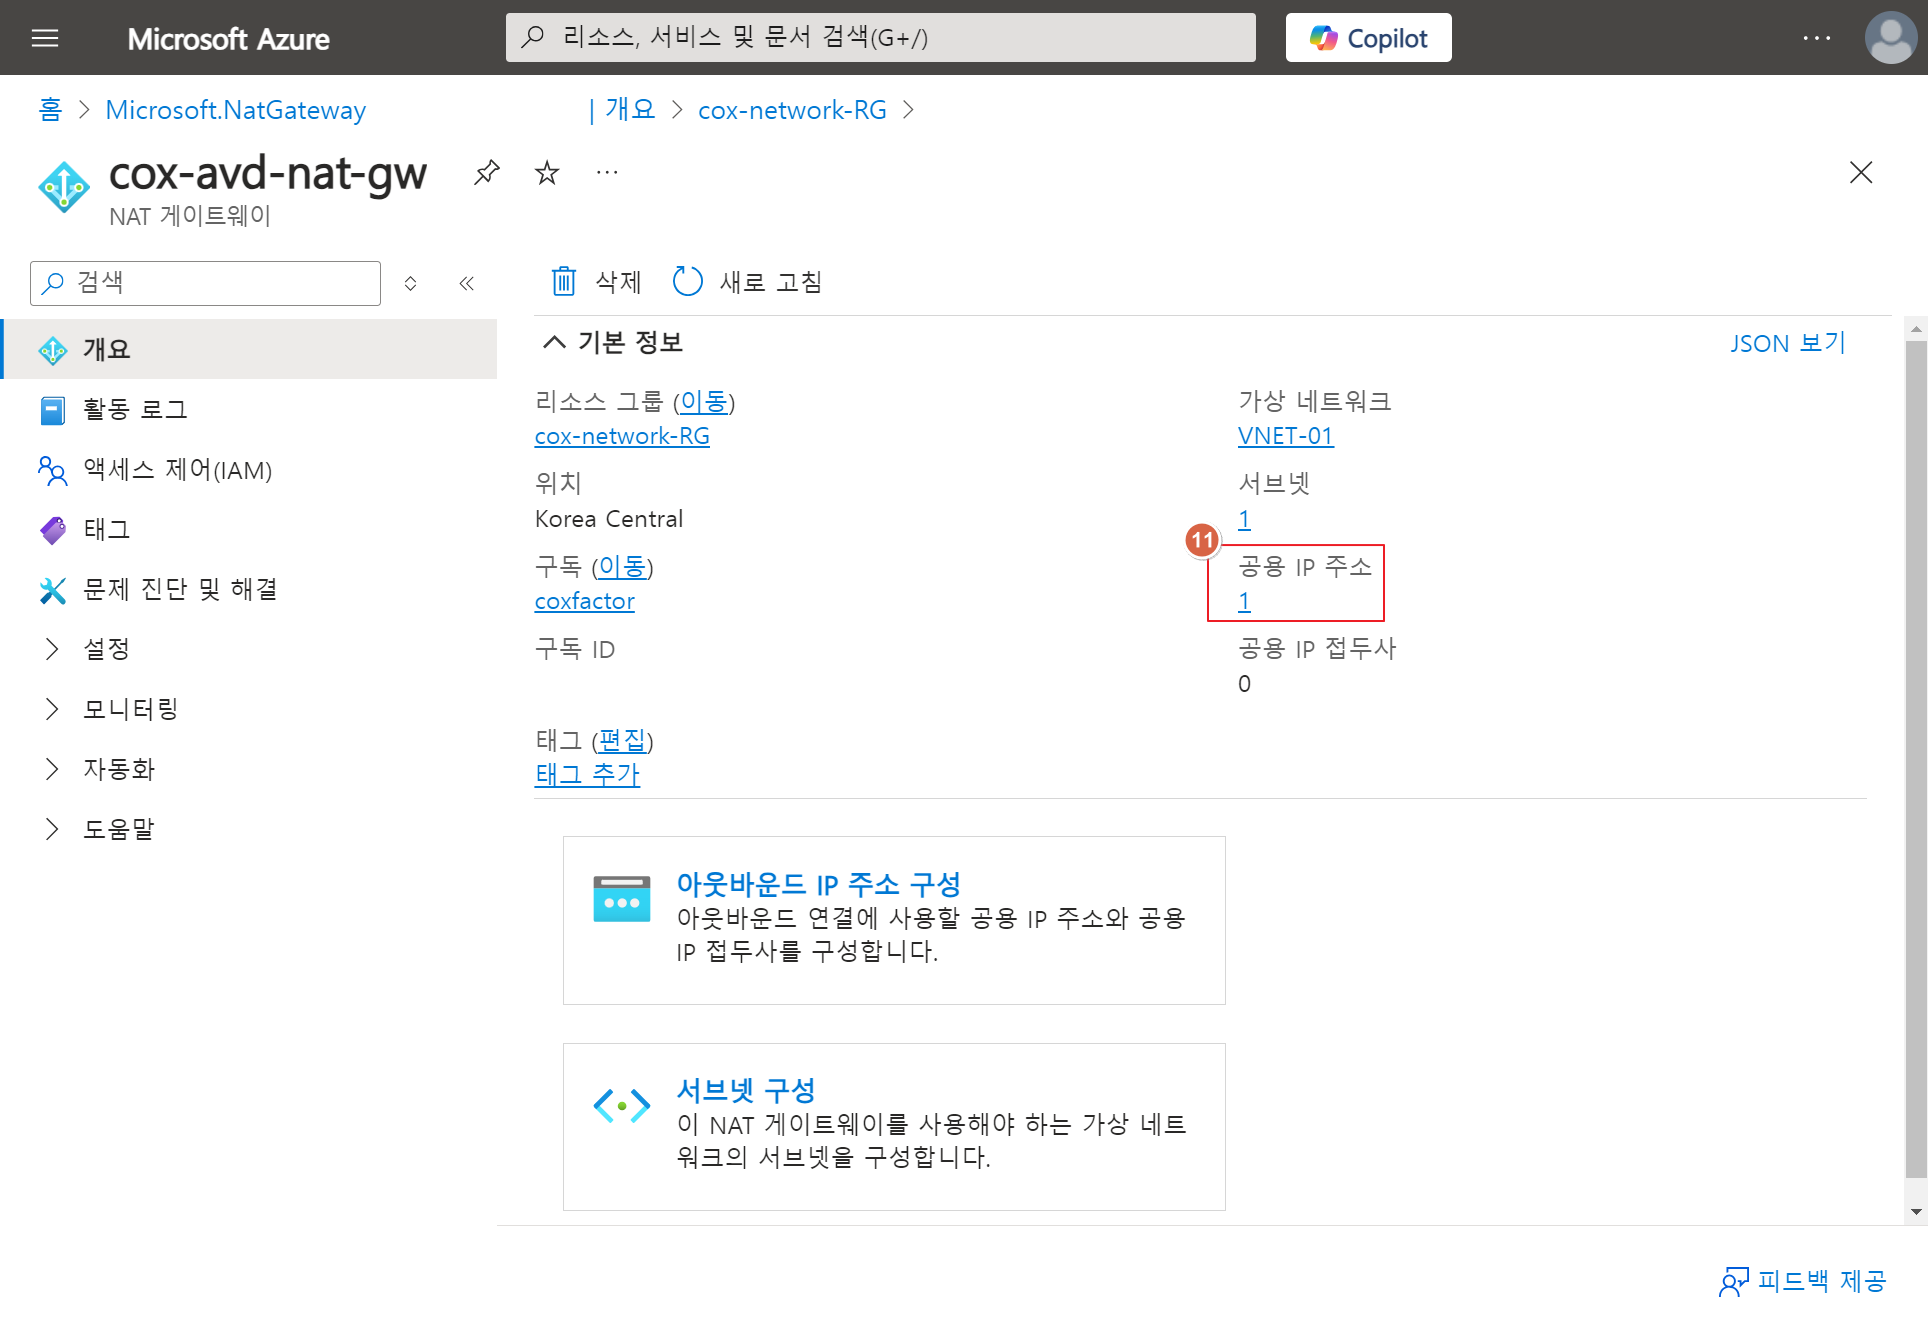Collapse the 기본 정보 section
The width and height of the screenshot is (1928, 1332).
pyautogui.click(x=554, y=342)
